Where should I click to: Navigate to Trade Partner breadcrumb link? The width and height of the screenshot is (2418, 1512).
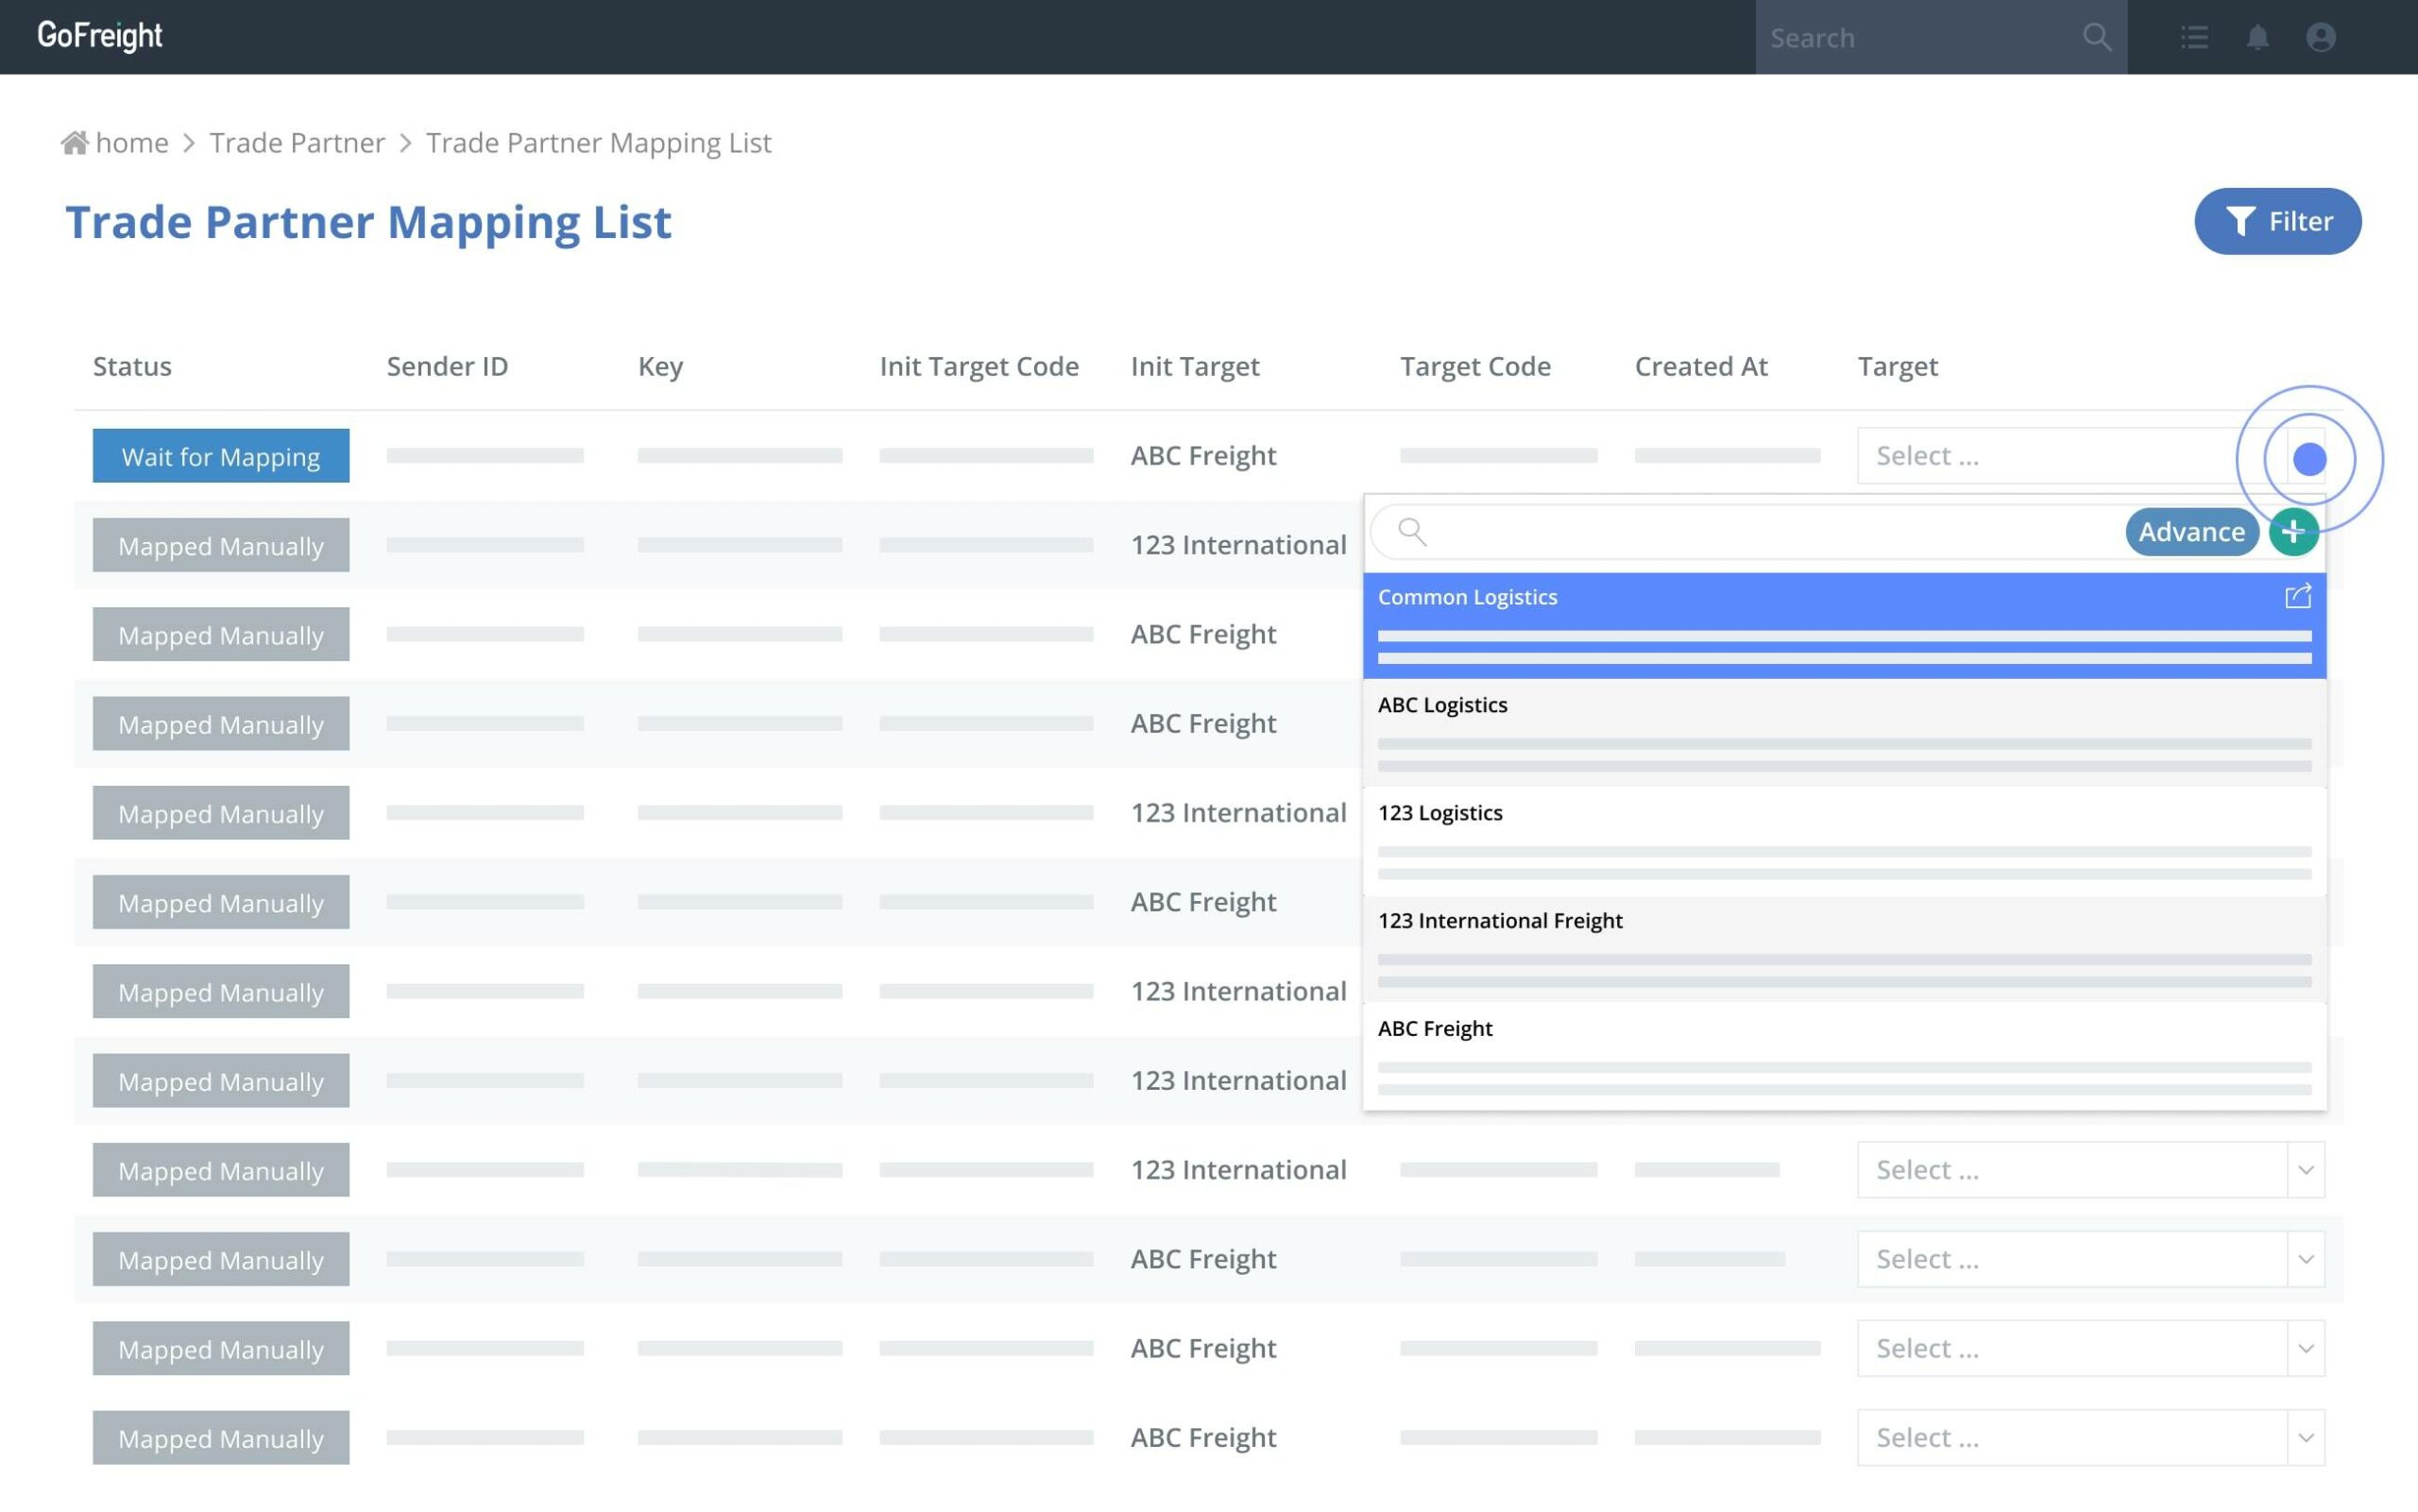pyautogui.click(x=297, y=143)
